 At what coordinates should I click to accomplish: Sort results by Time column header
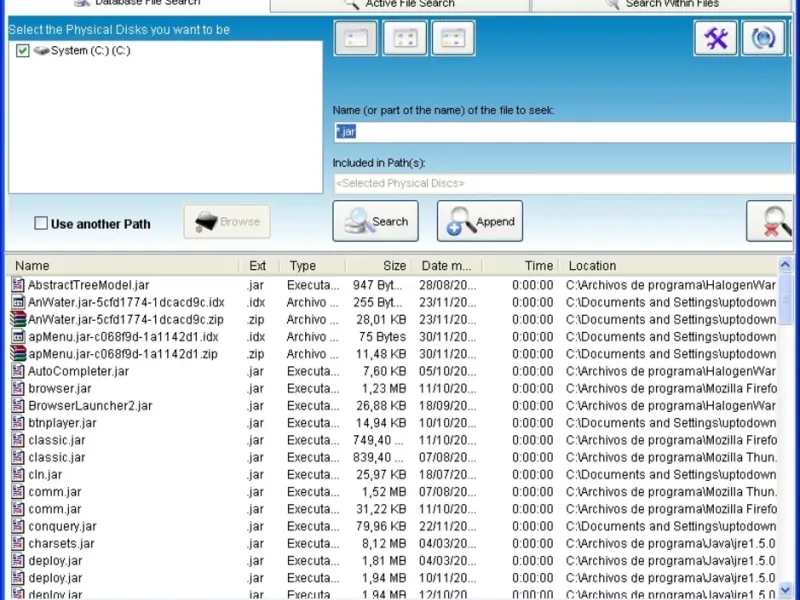click(x=520, y=266)
